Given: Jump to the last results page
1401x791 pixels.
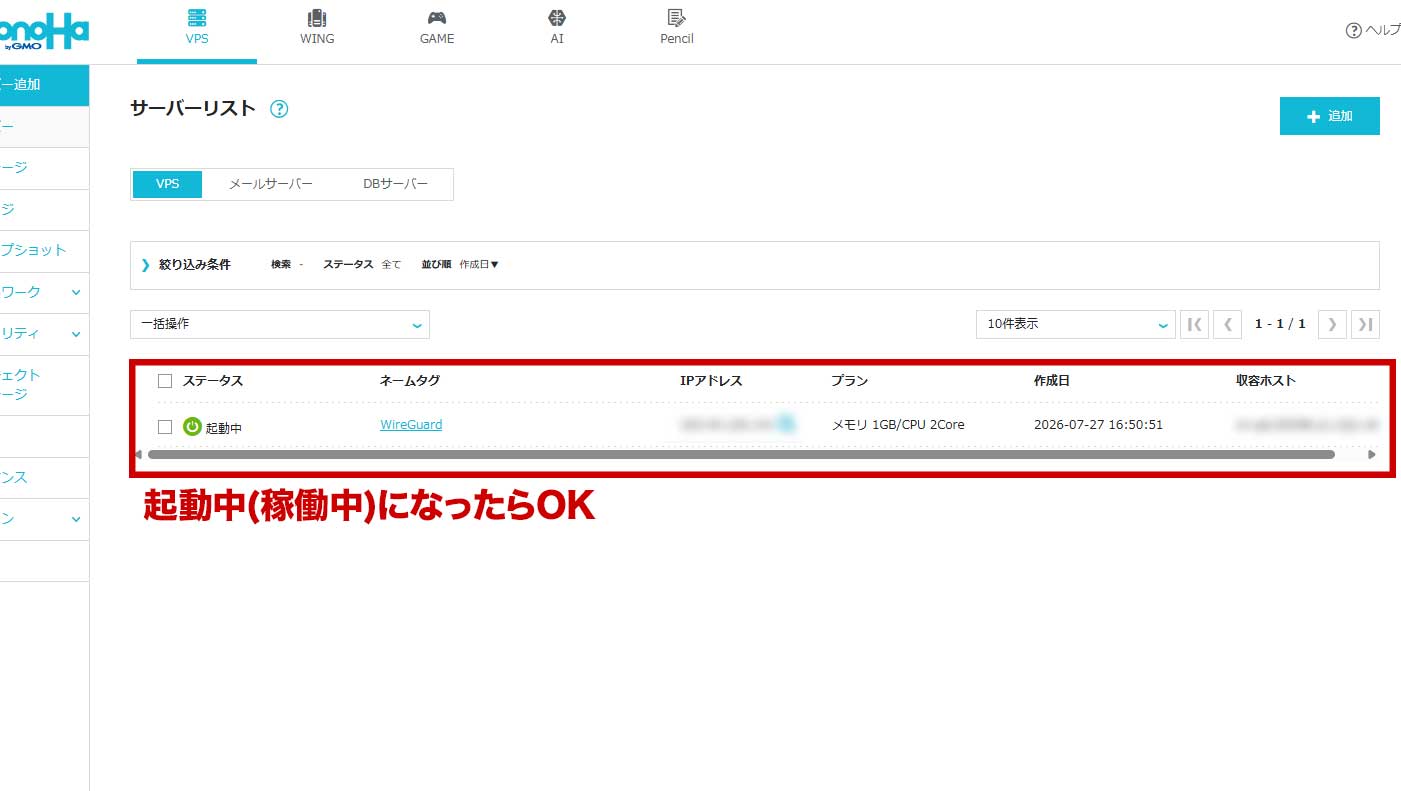Looking at the screenshot, I should [1365, 324].
